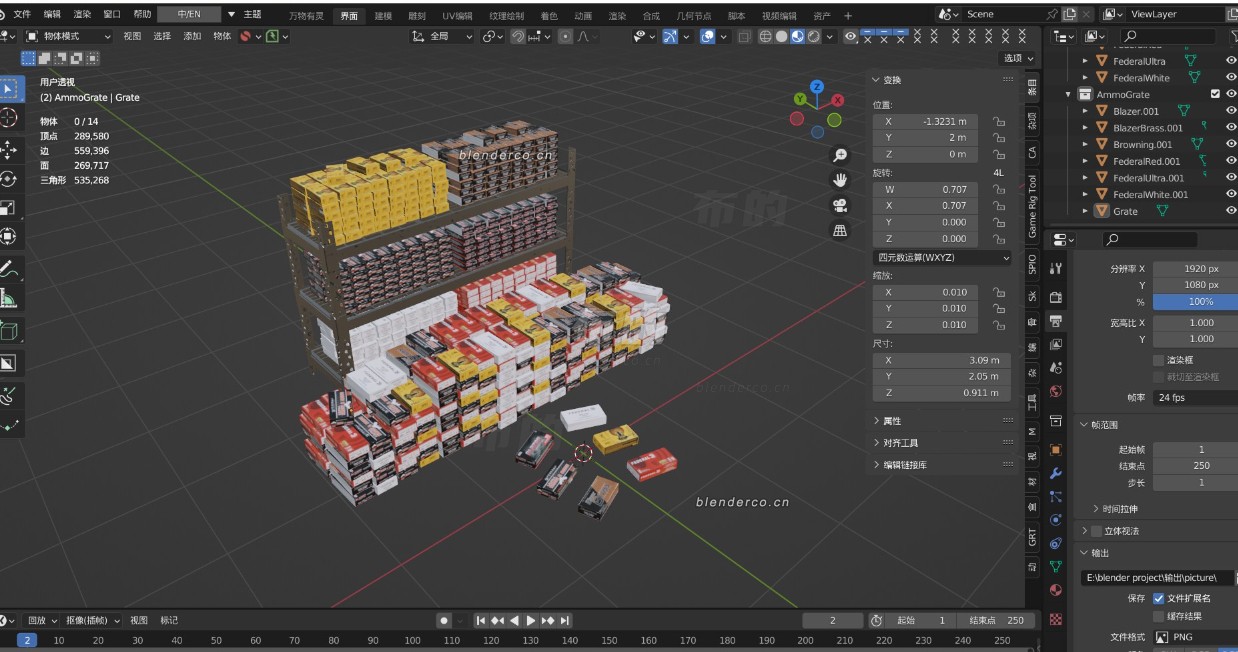Select the Measure tool in left toolbar
This screenshot has width=1238, height=652.
point(8,299)
